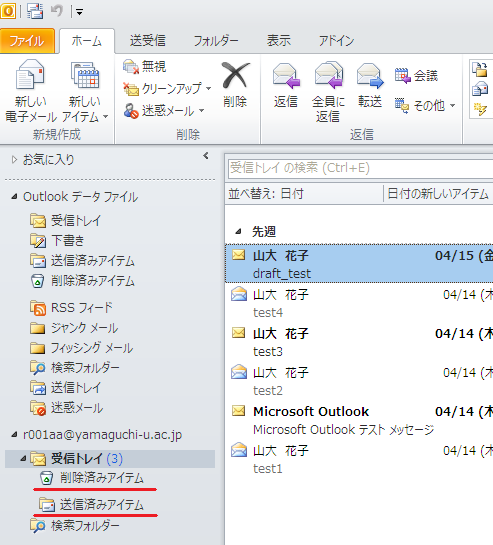
Task: Click the Outlook application icon in title bar
Action: click(x=8, y=11)
